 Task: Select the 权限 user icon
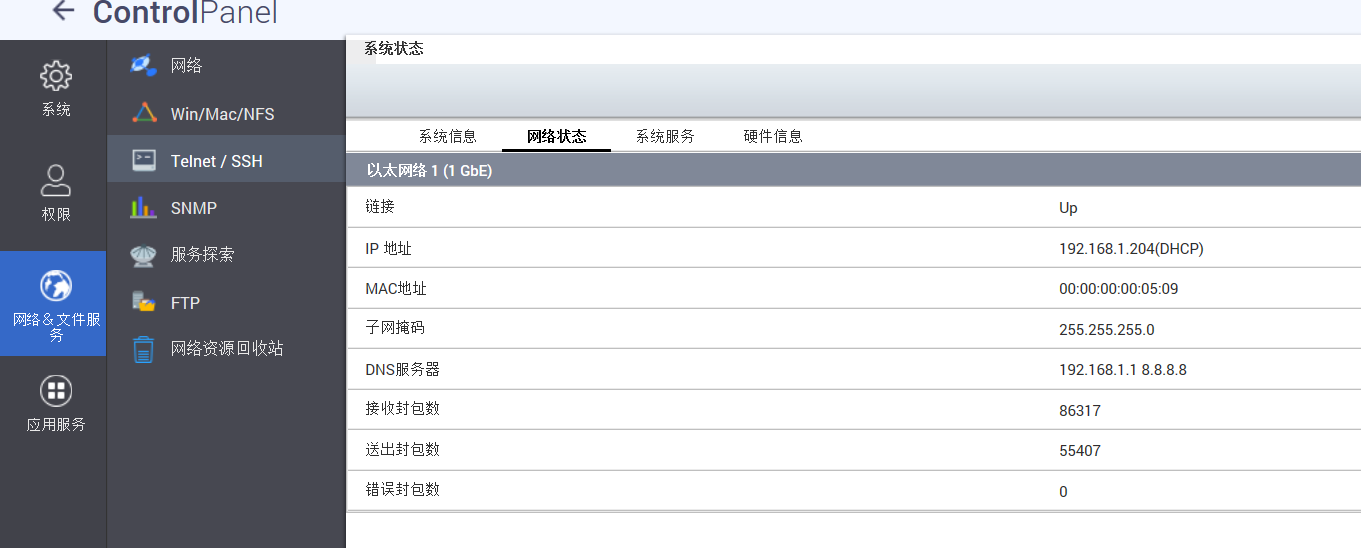coord(56,181)
